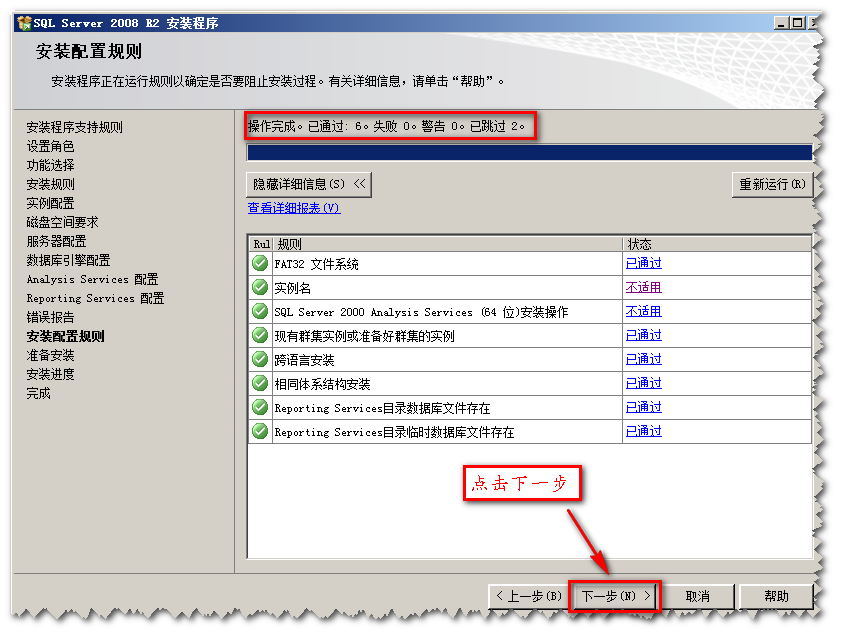
Task: Select 错误报告 step in sidebar
Action: (x=50, y=317)
